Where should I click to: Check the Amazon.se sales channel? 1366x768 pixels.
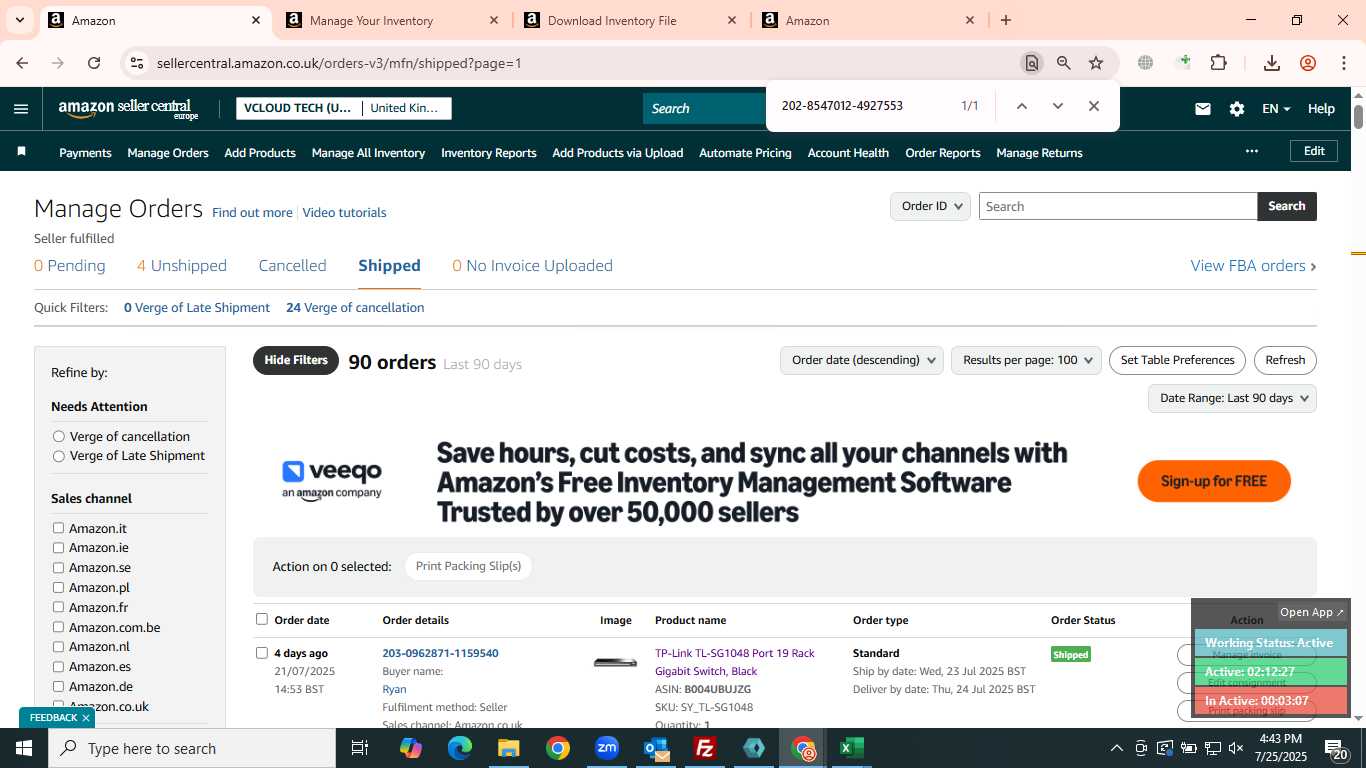[x=58, y=567]
